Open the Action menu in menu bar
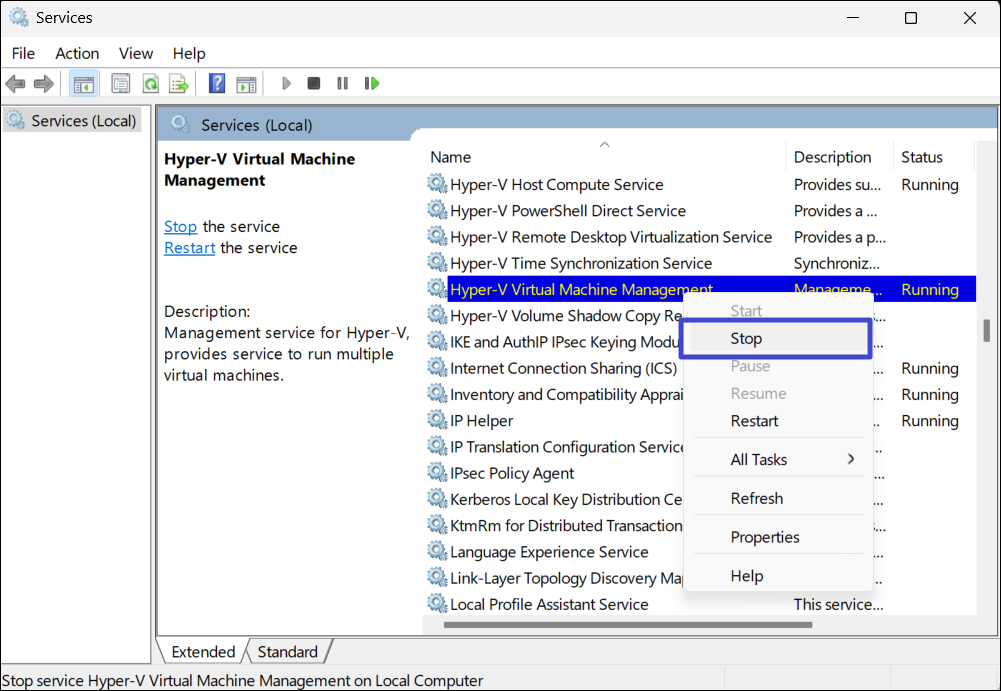This screenshot has height=691, width=1001. [x=77, y=53]
